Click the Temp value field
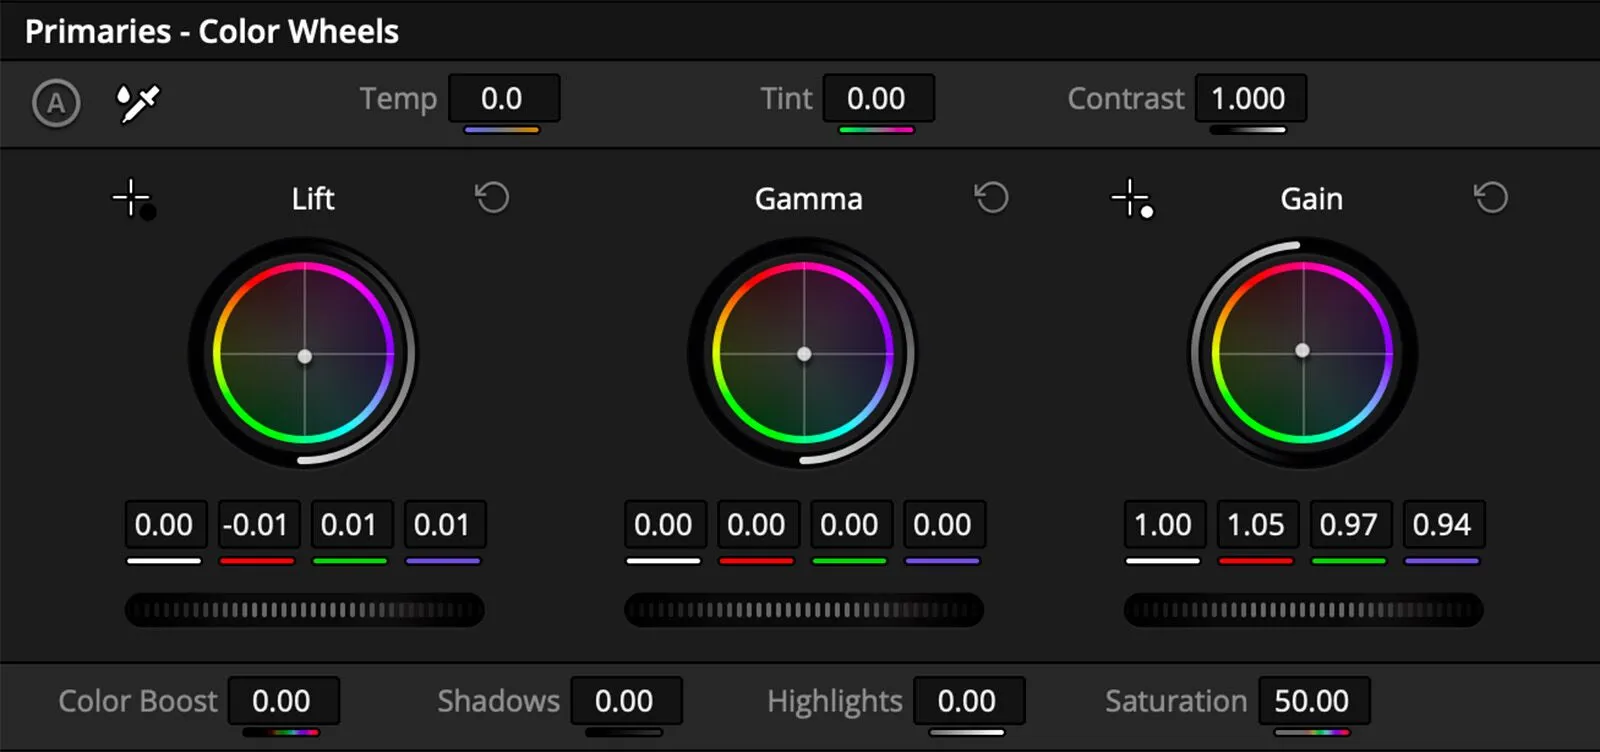 pos(504,99)
